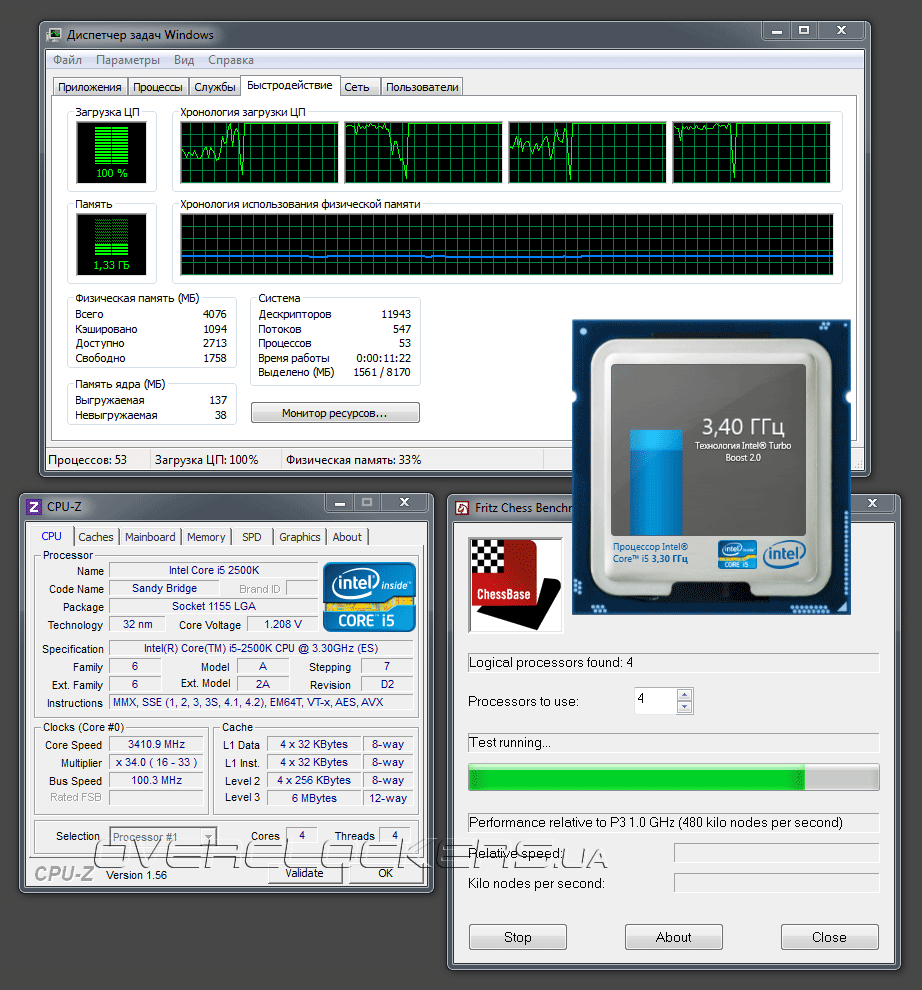Image resolution: width=922 pixels, height=990 pixels.
Task: Click the Intel logo on Turbo Boost gadget
Action: (784, 554)
